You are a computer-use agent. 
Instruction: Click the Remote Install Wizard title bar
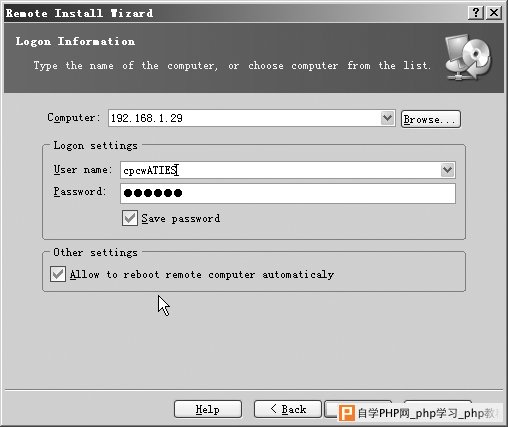(233, 13)
